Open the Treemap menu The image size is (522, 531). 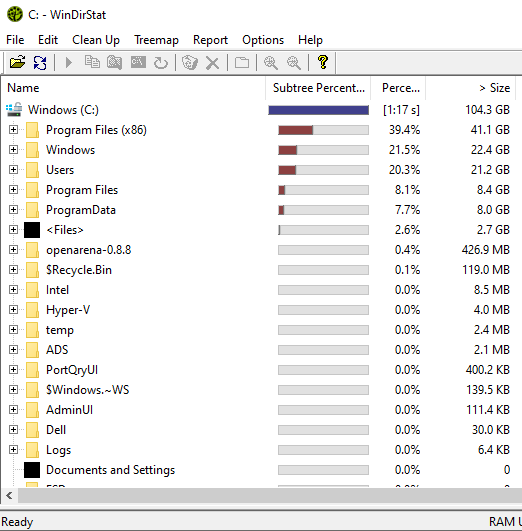(156, 40)
